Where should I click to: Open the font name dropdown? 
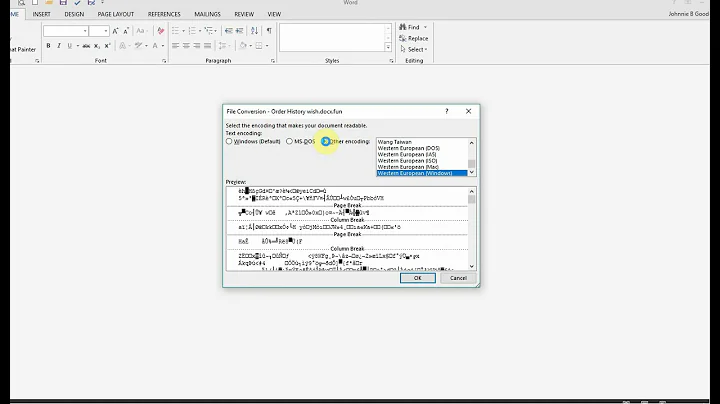pyautogui.click(x=85, y=31)
